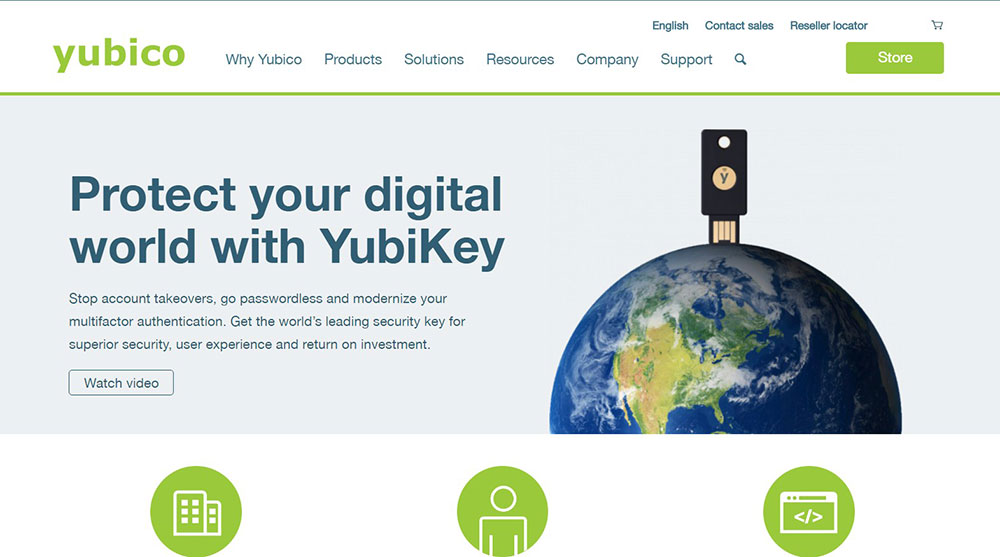Screen dimensions: 1000x557
Task: Click the YubiKey device image
Action: 724,186
